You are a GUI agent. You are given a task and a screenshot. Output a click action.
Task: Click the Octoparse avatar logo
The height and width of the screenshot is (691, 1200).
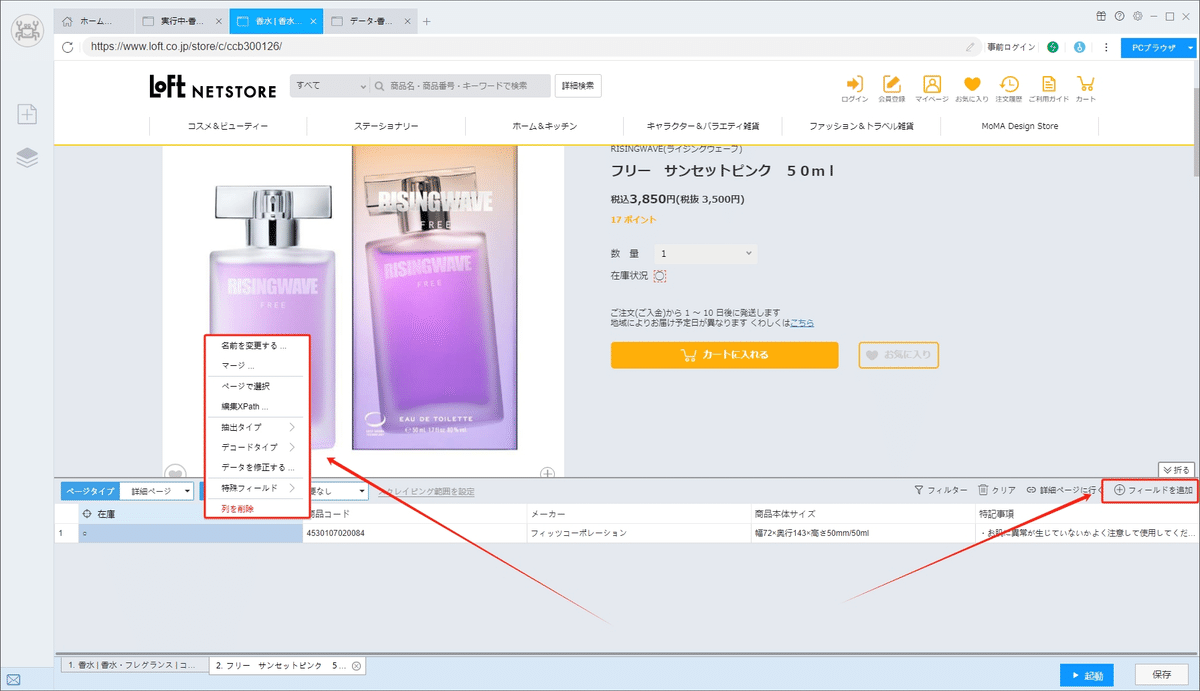point(27,30)
